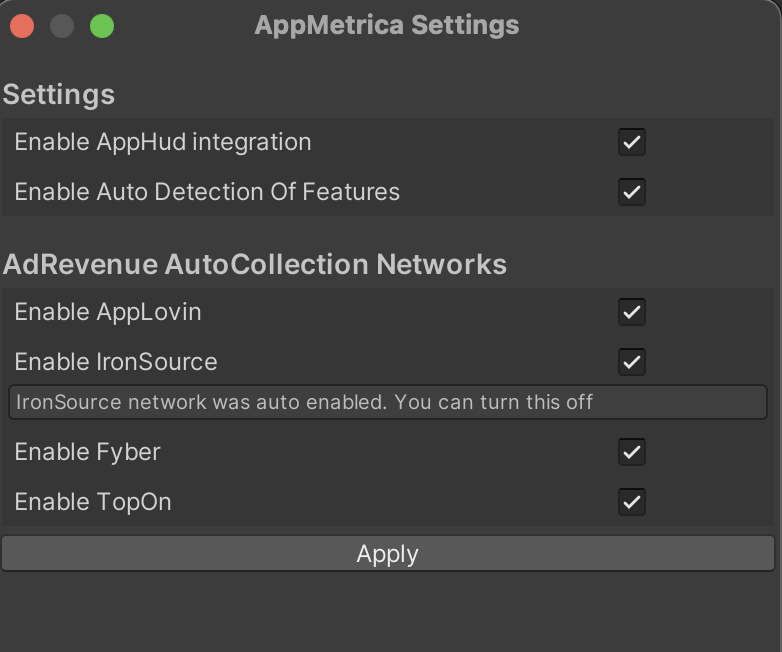Image resolution: width=782 pixels, height=652 pixels.
Task: Click the Enable AppHud integration label
Action: tap(163, 142)
